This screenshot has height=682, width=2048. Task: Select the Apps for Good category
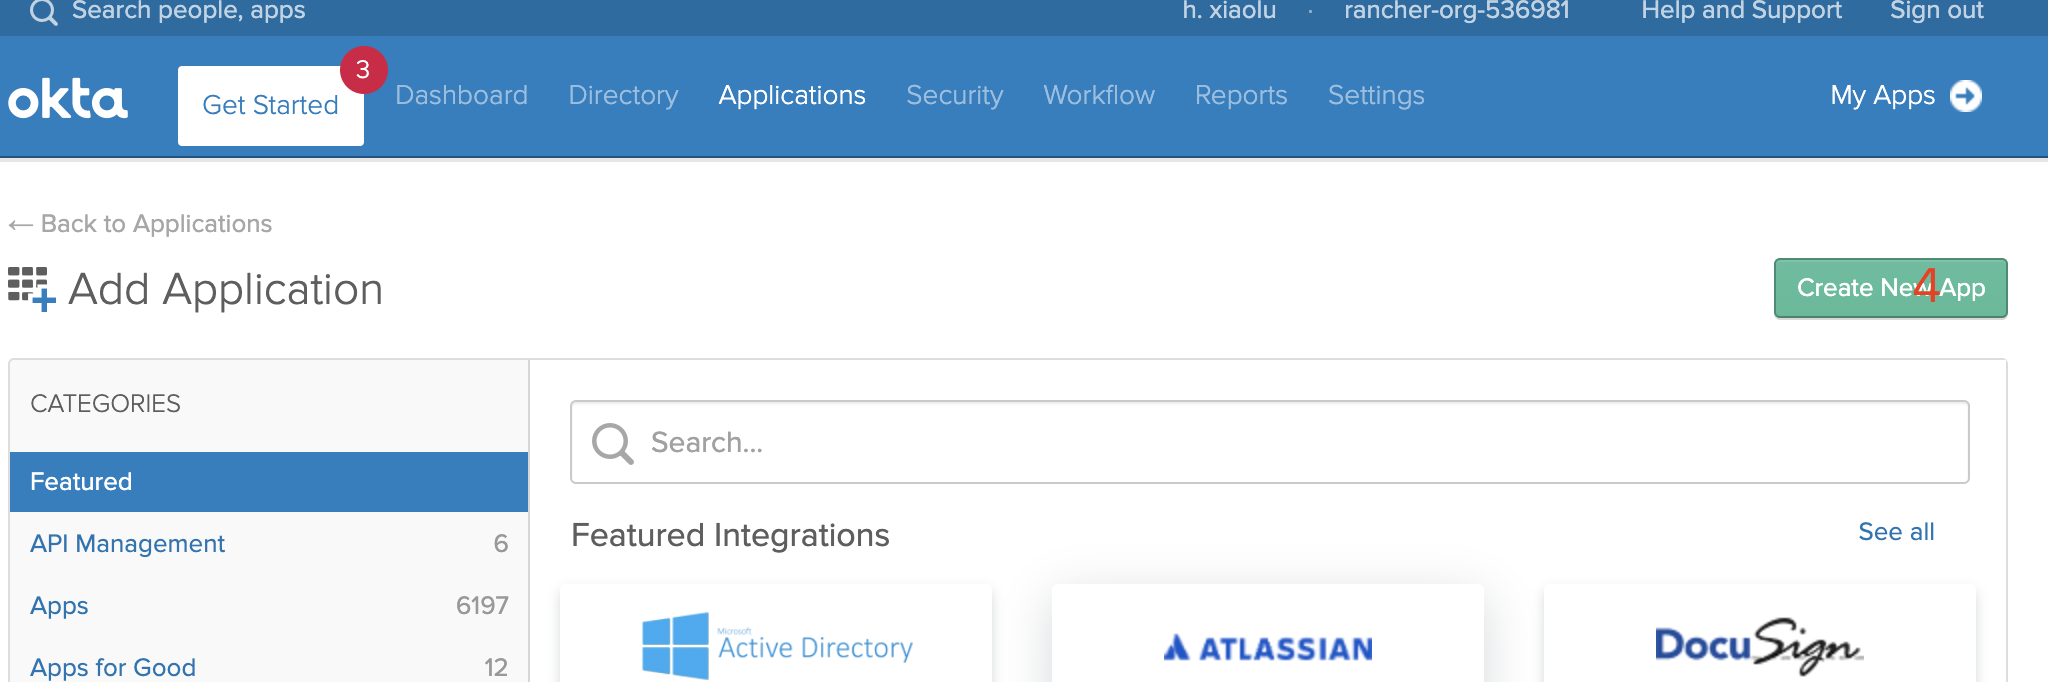click(113, 667)
